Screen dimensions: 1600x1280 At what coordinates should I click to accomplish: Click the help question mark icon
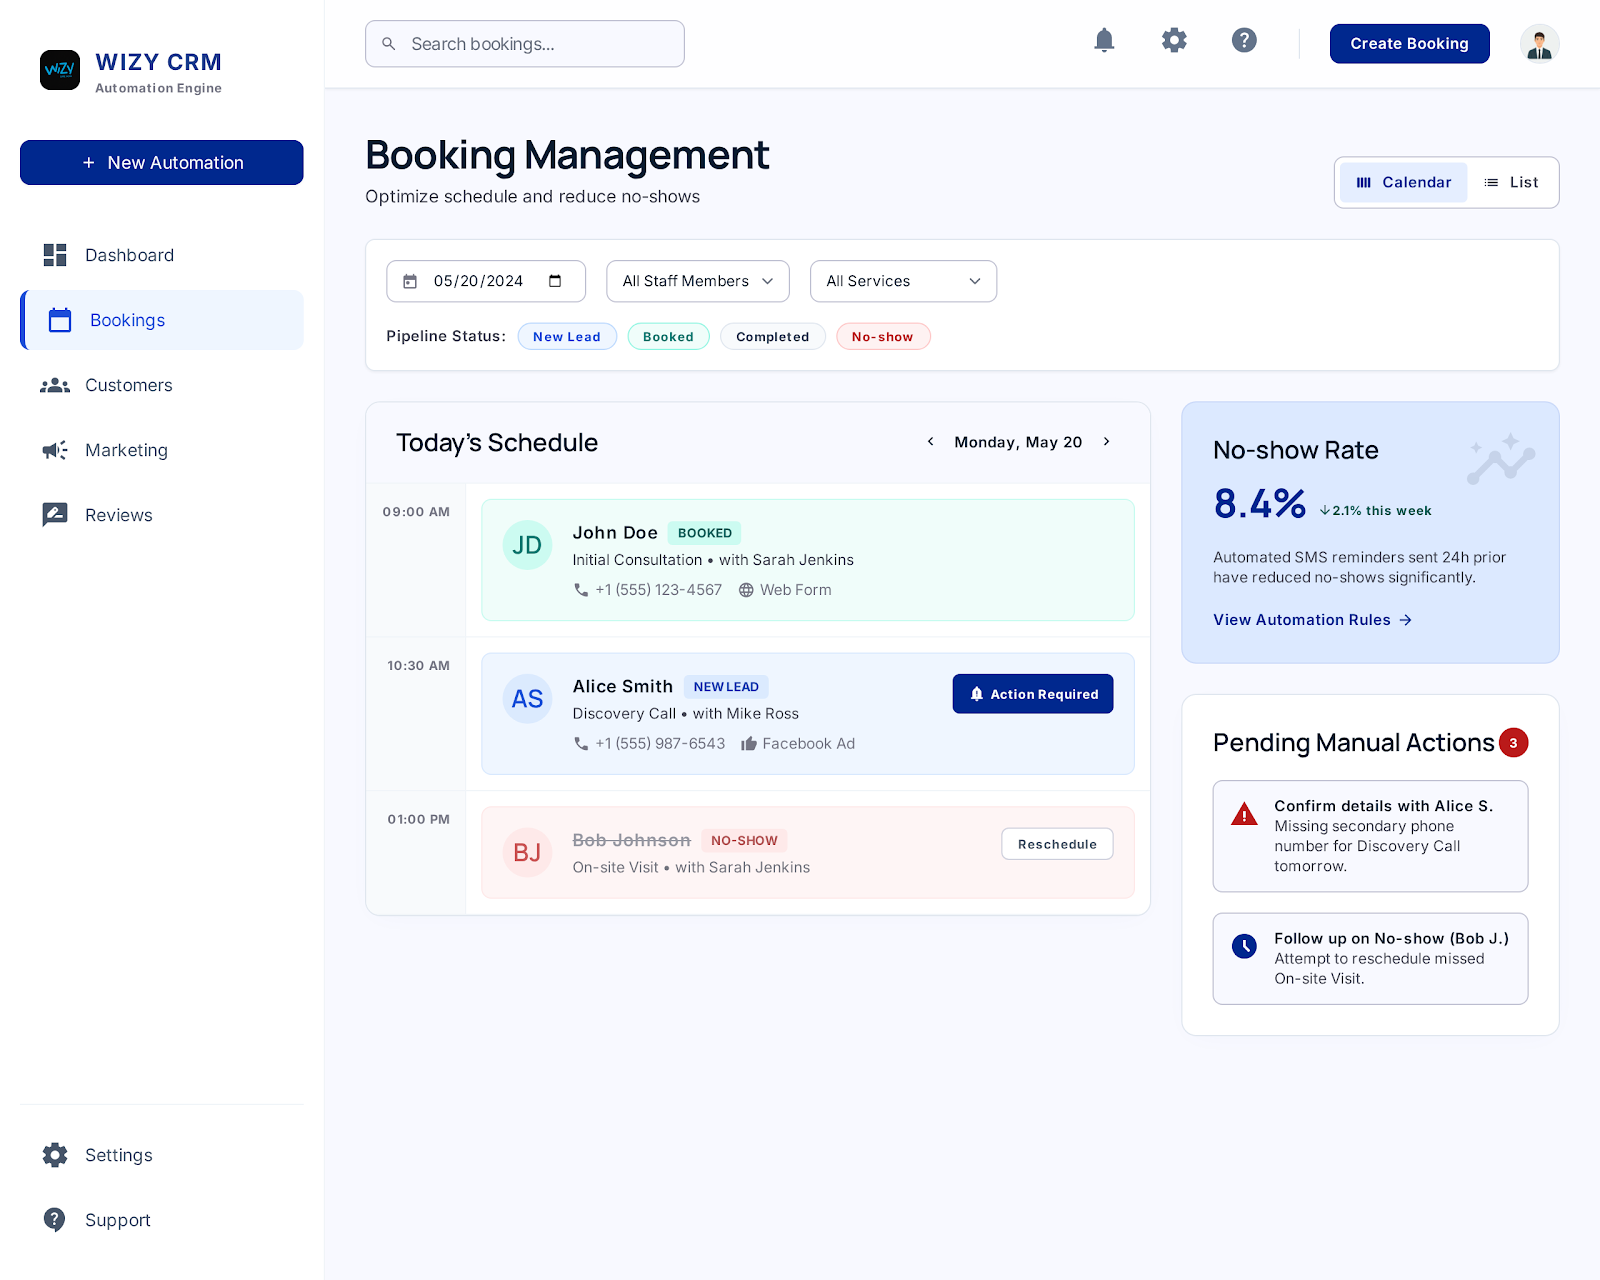1244,40
